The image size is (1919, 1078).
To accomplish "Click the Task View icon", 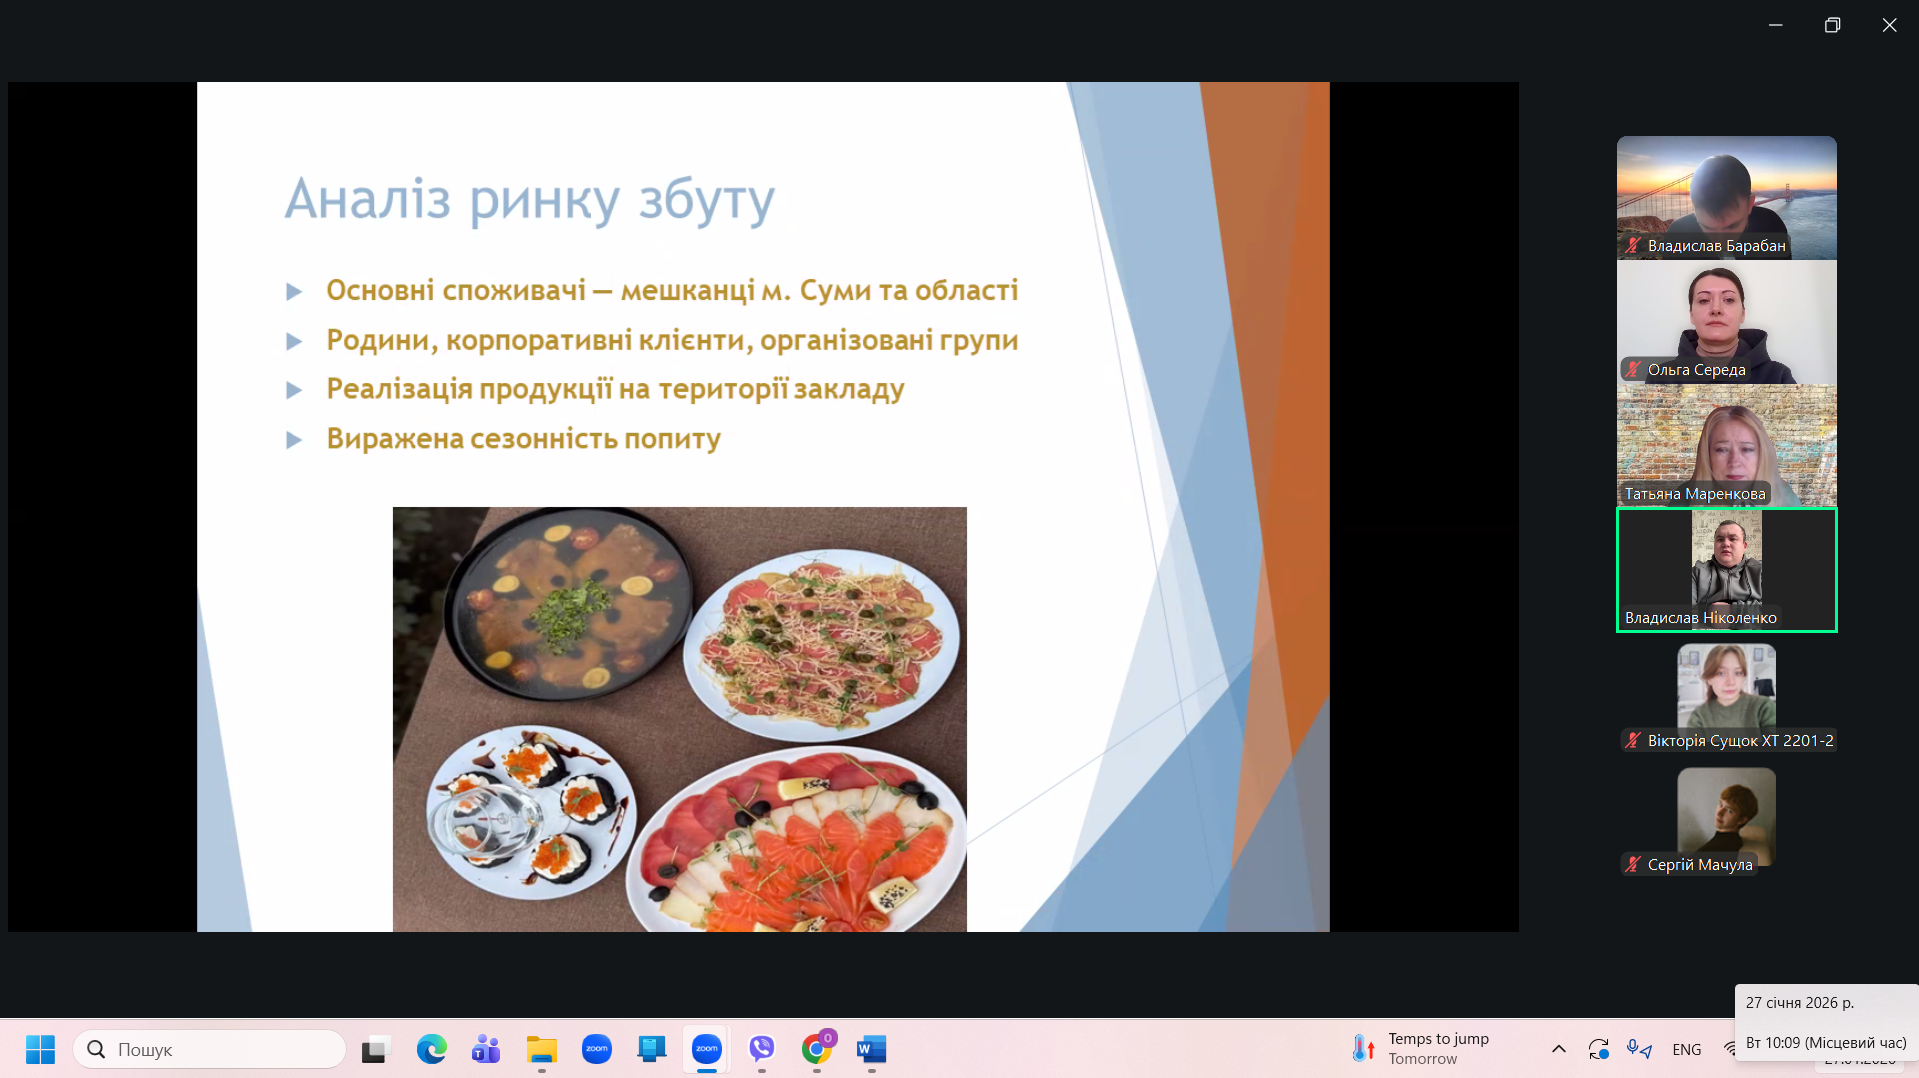I will point(375,1049).
